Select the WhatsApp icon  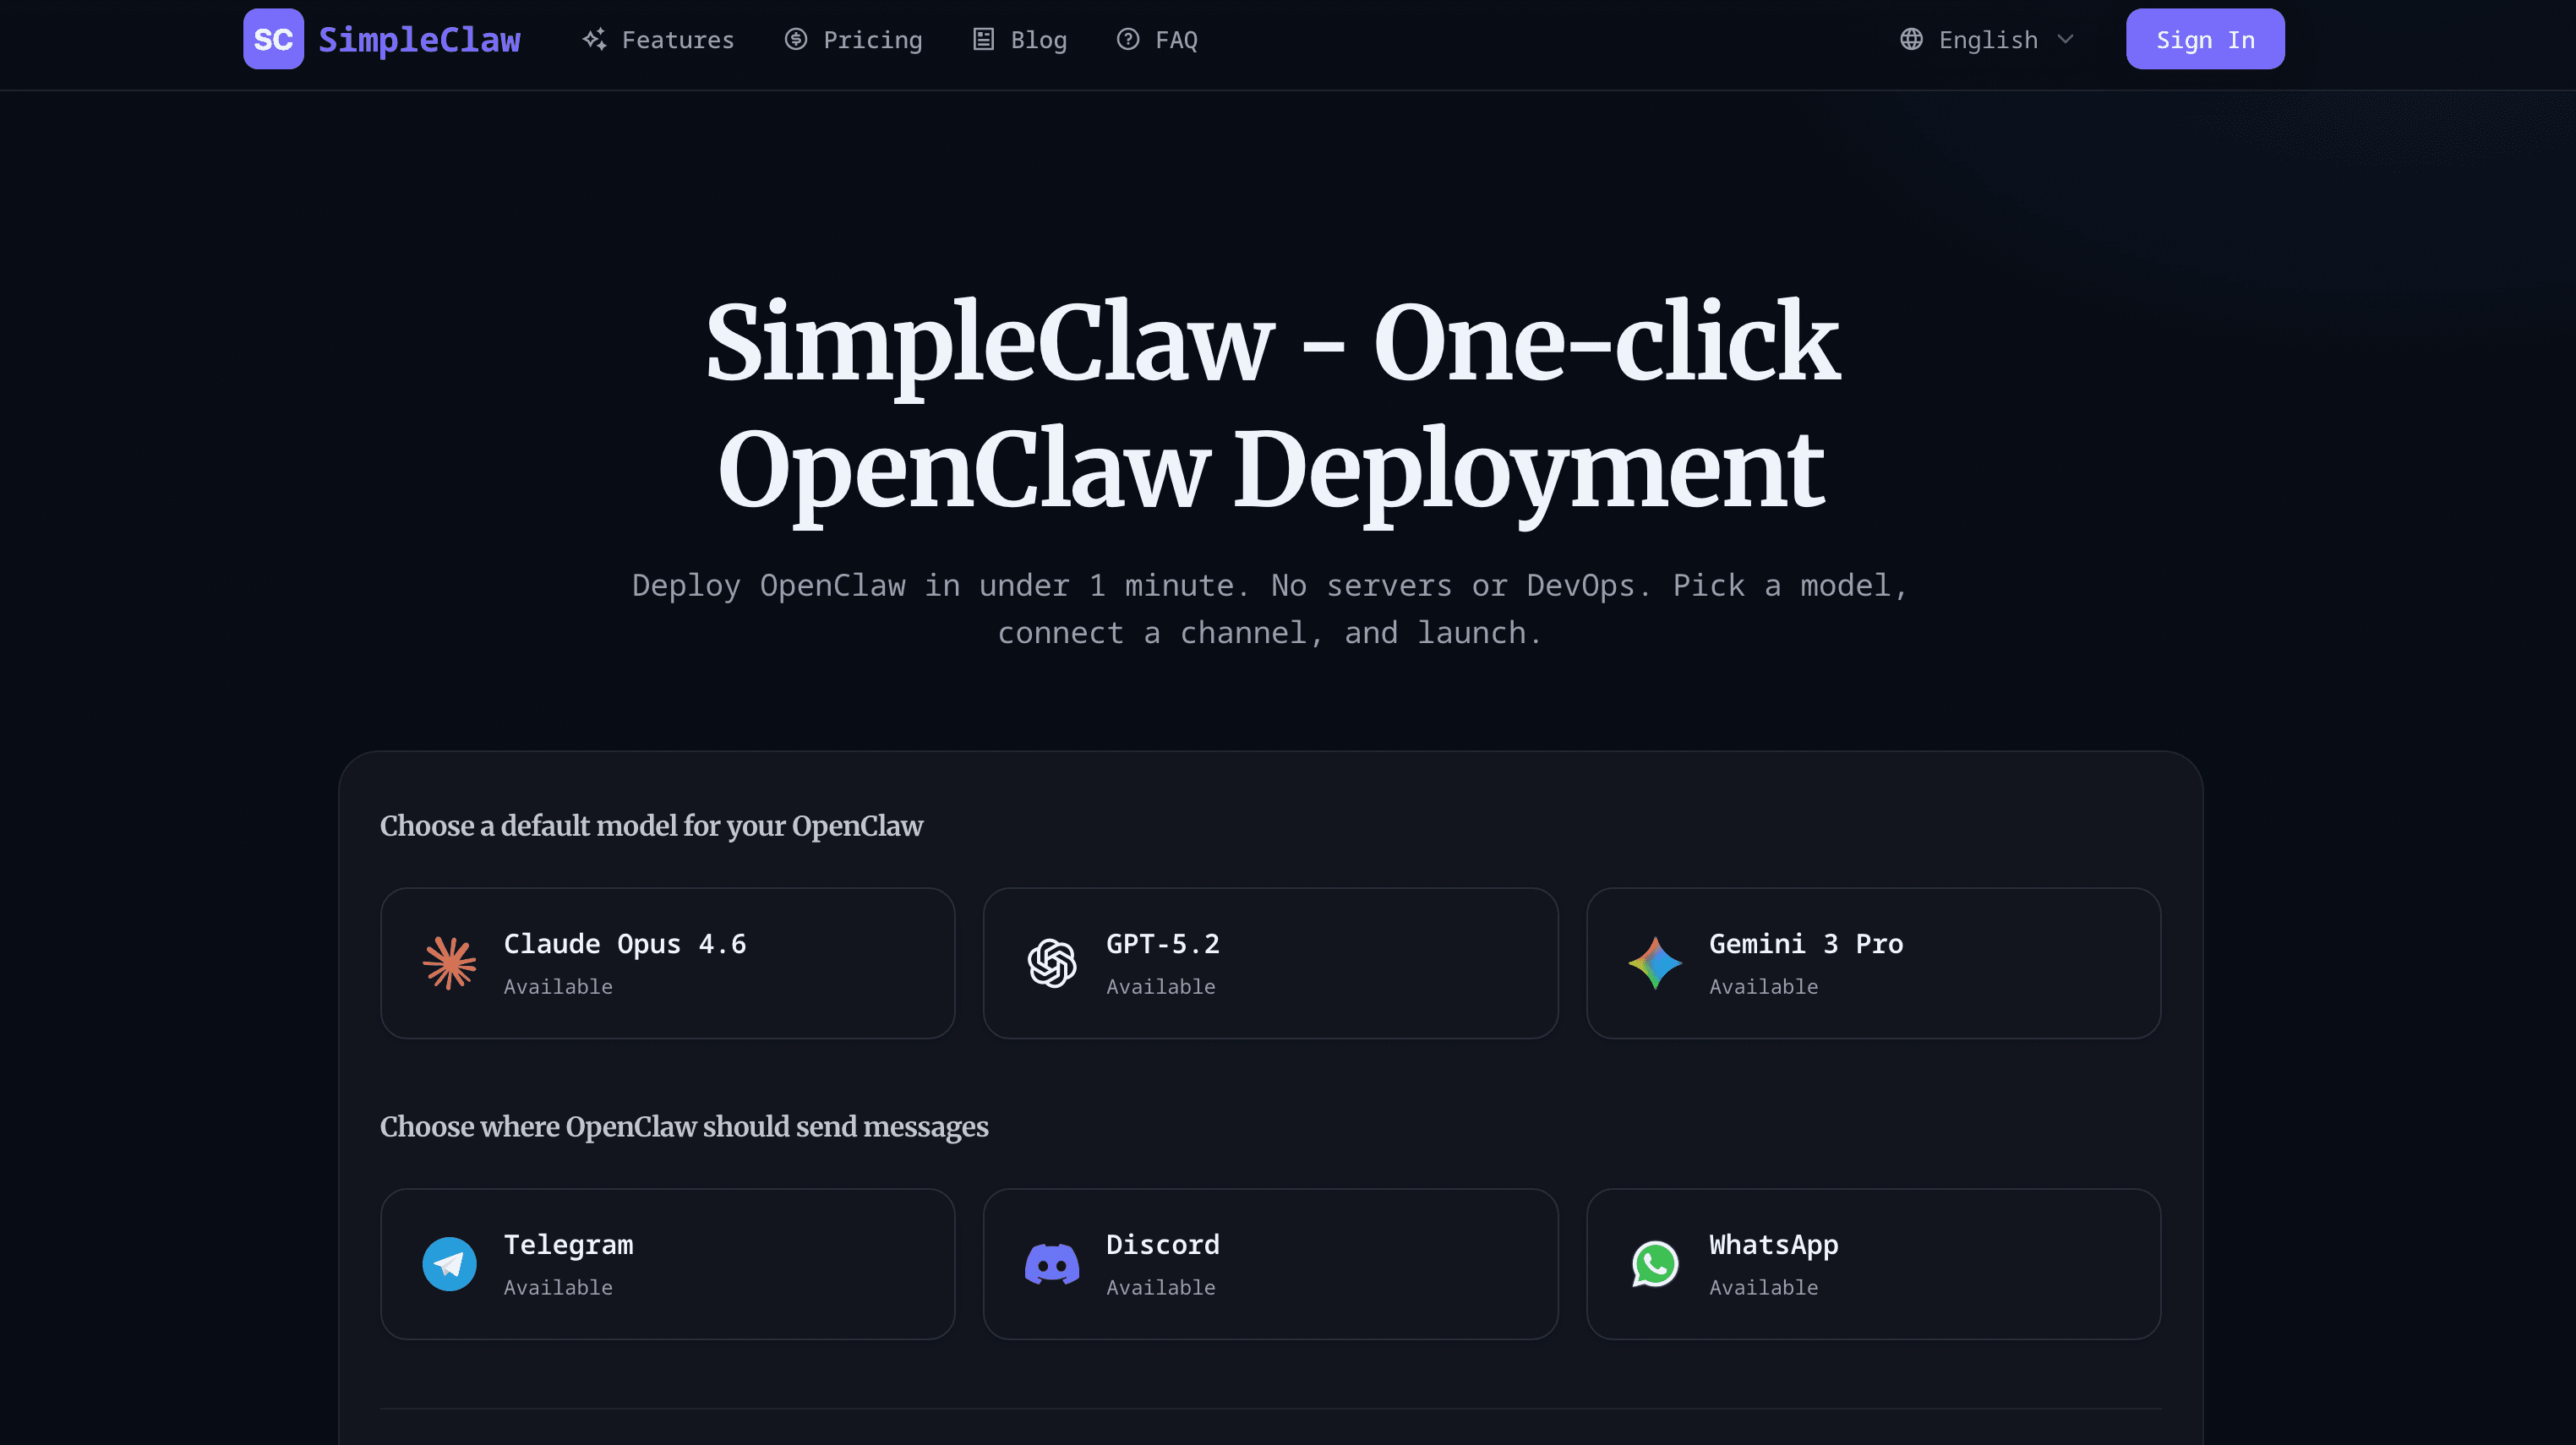coord(1654,1263)
